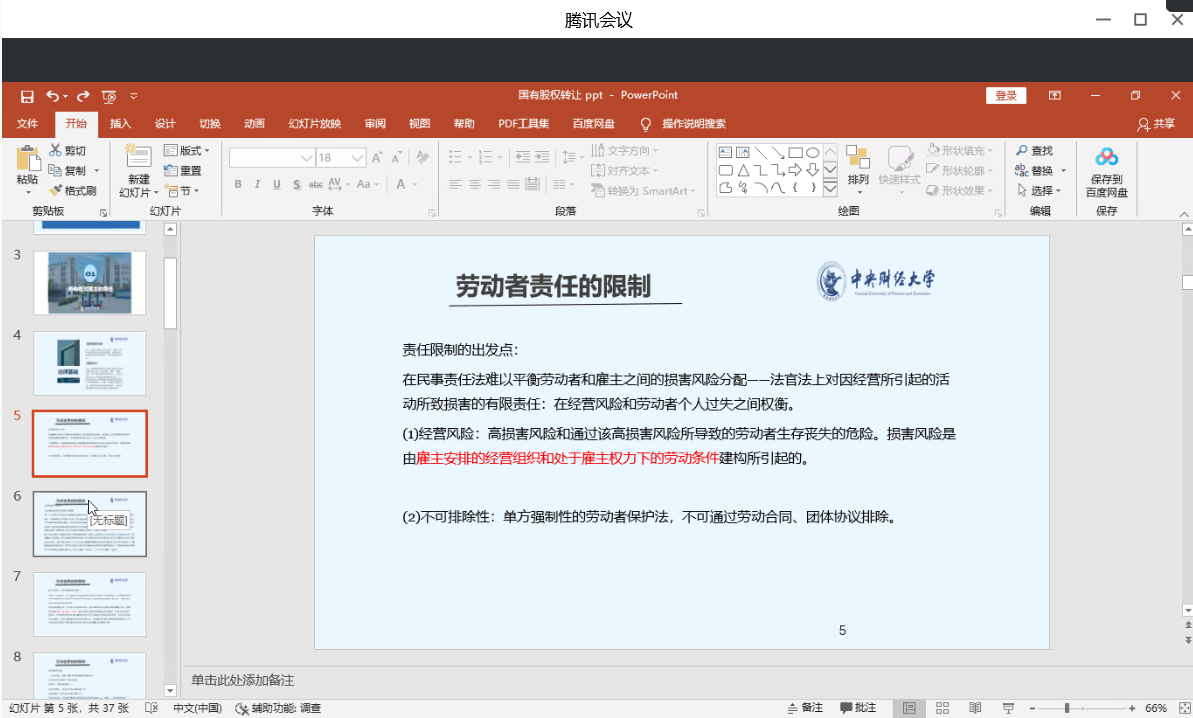Viewport: 1193px width, 718px height.
Task: Open the font size dropdown showing 18
Action: coord(357,158)
